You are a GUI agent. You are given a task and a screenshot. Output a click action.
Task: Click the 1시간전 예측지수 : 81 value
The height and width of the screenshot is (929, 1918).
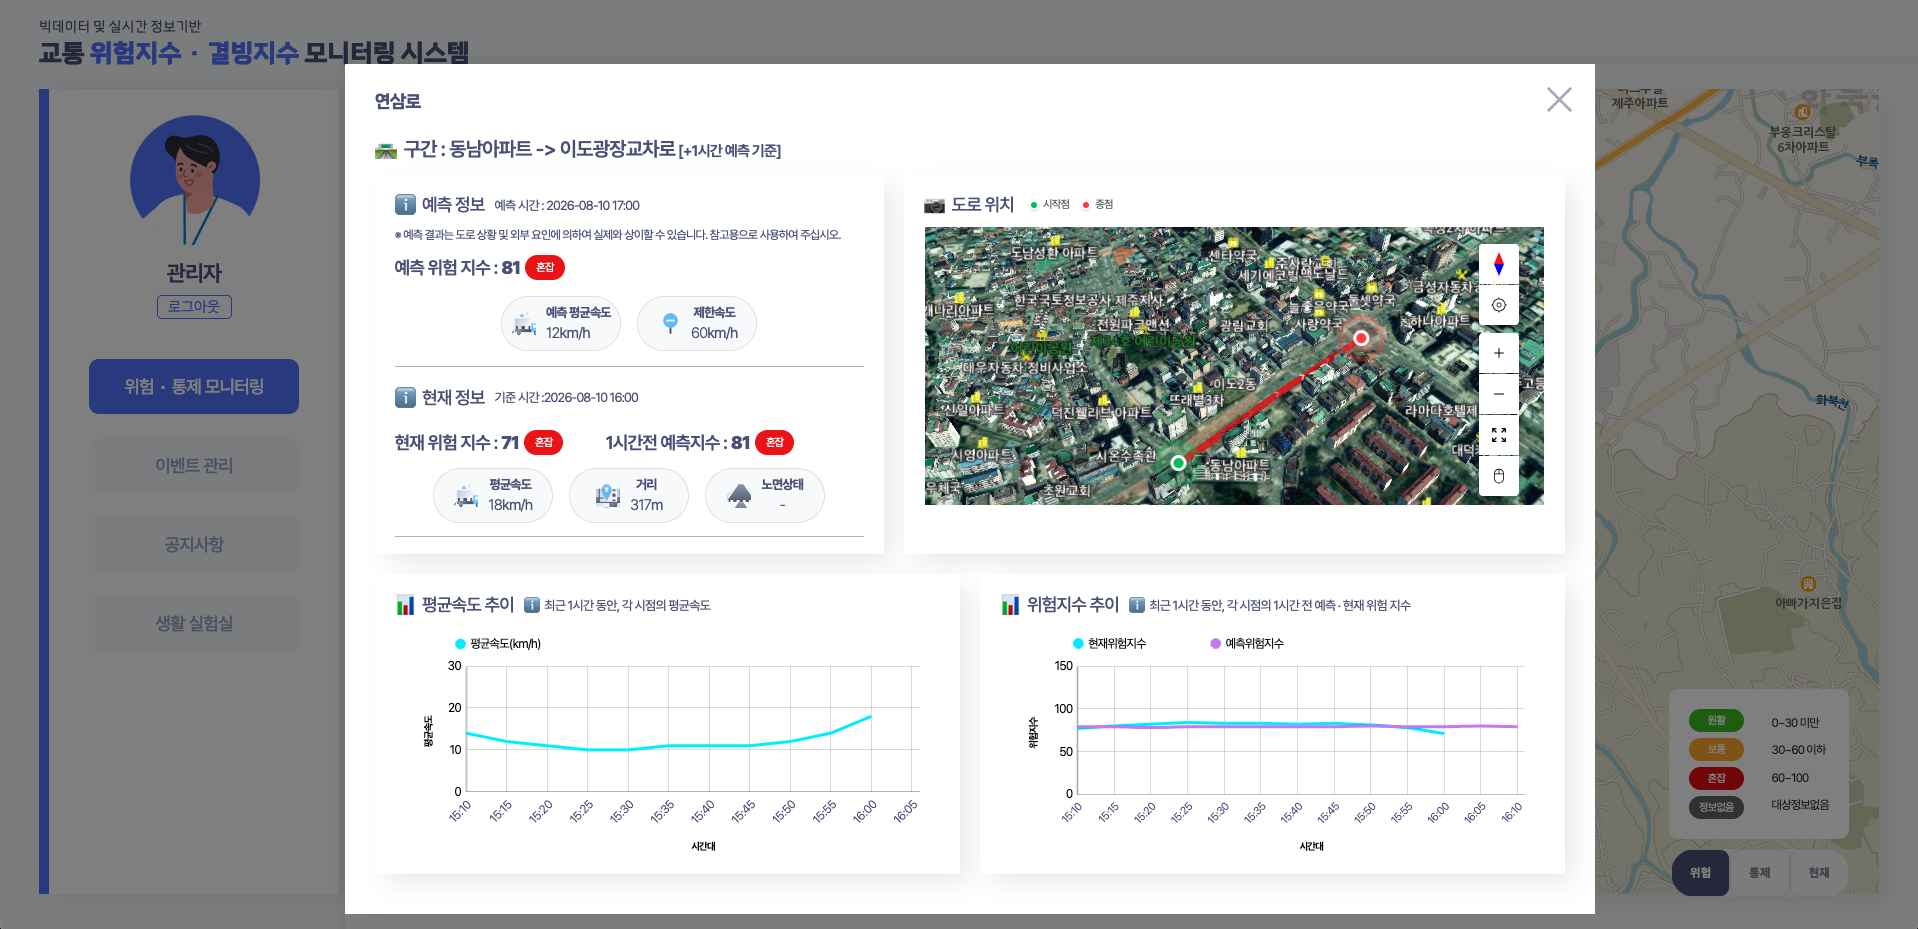[678, 443]
